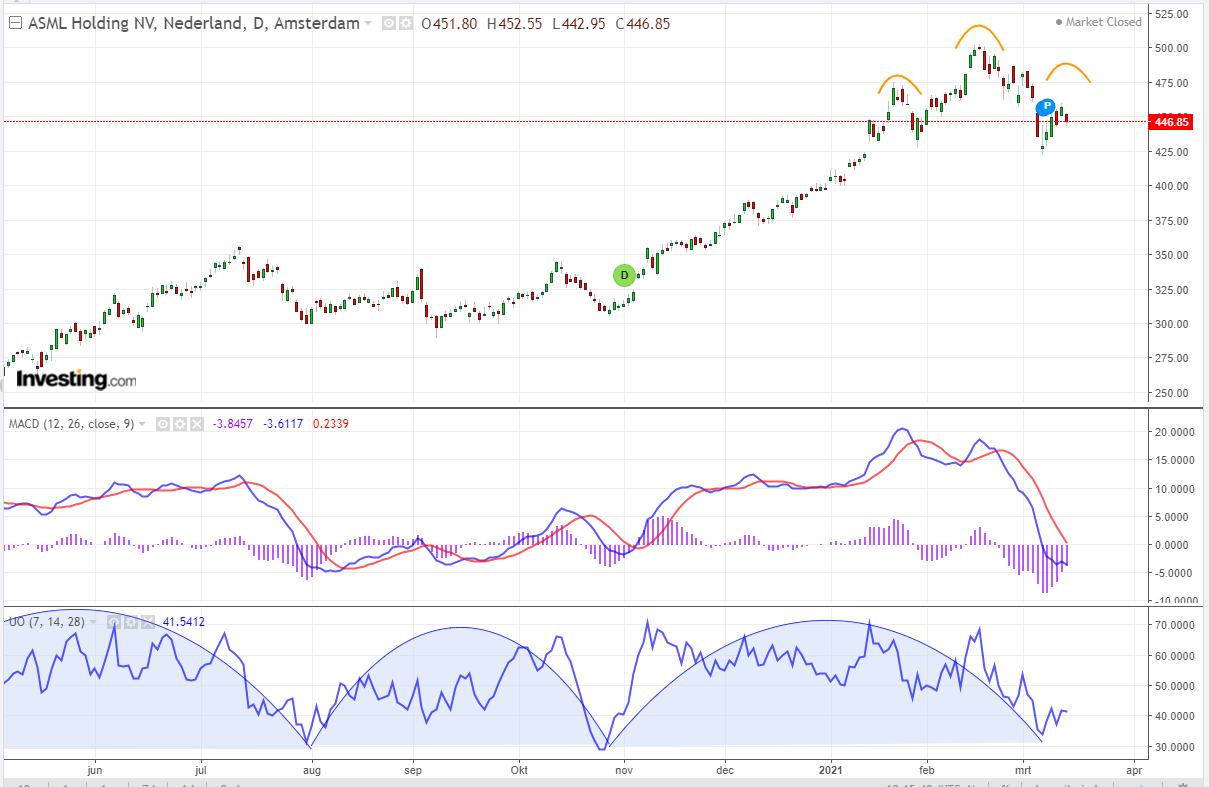Click the aug label on time axis
Image resolution: width=1209 pixels, height=787 pixels.
[311, 771]
